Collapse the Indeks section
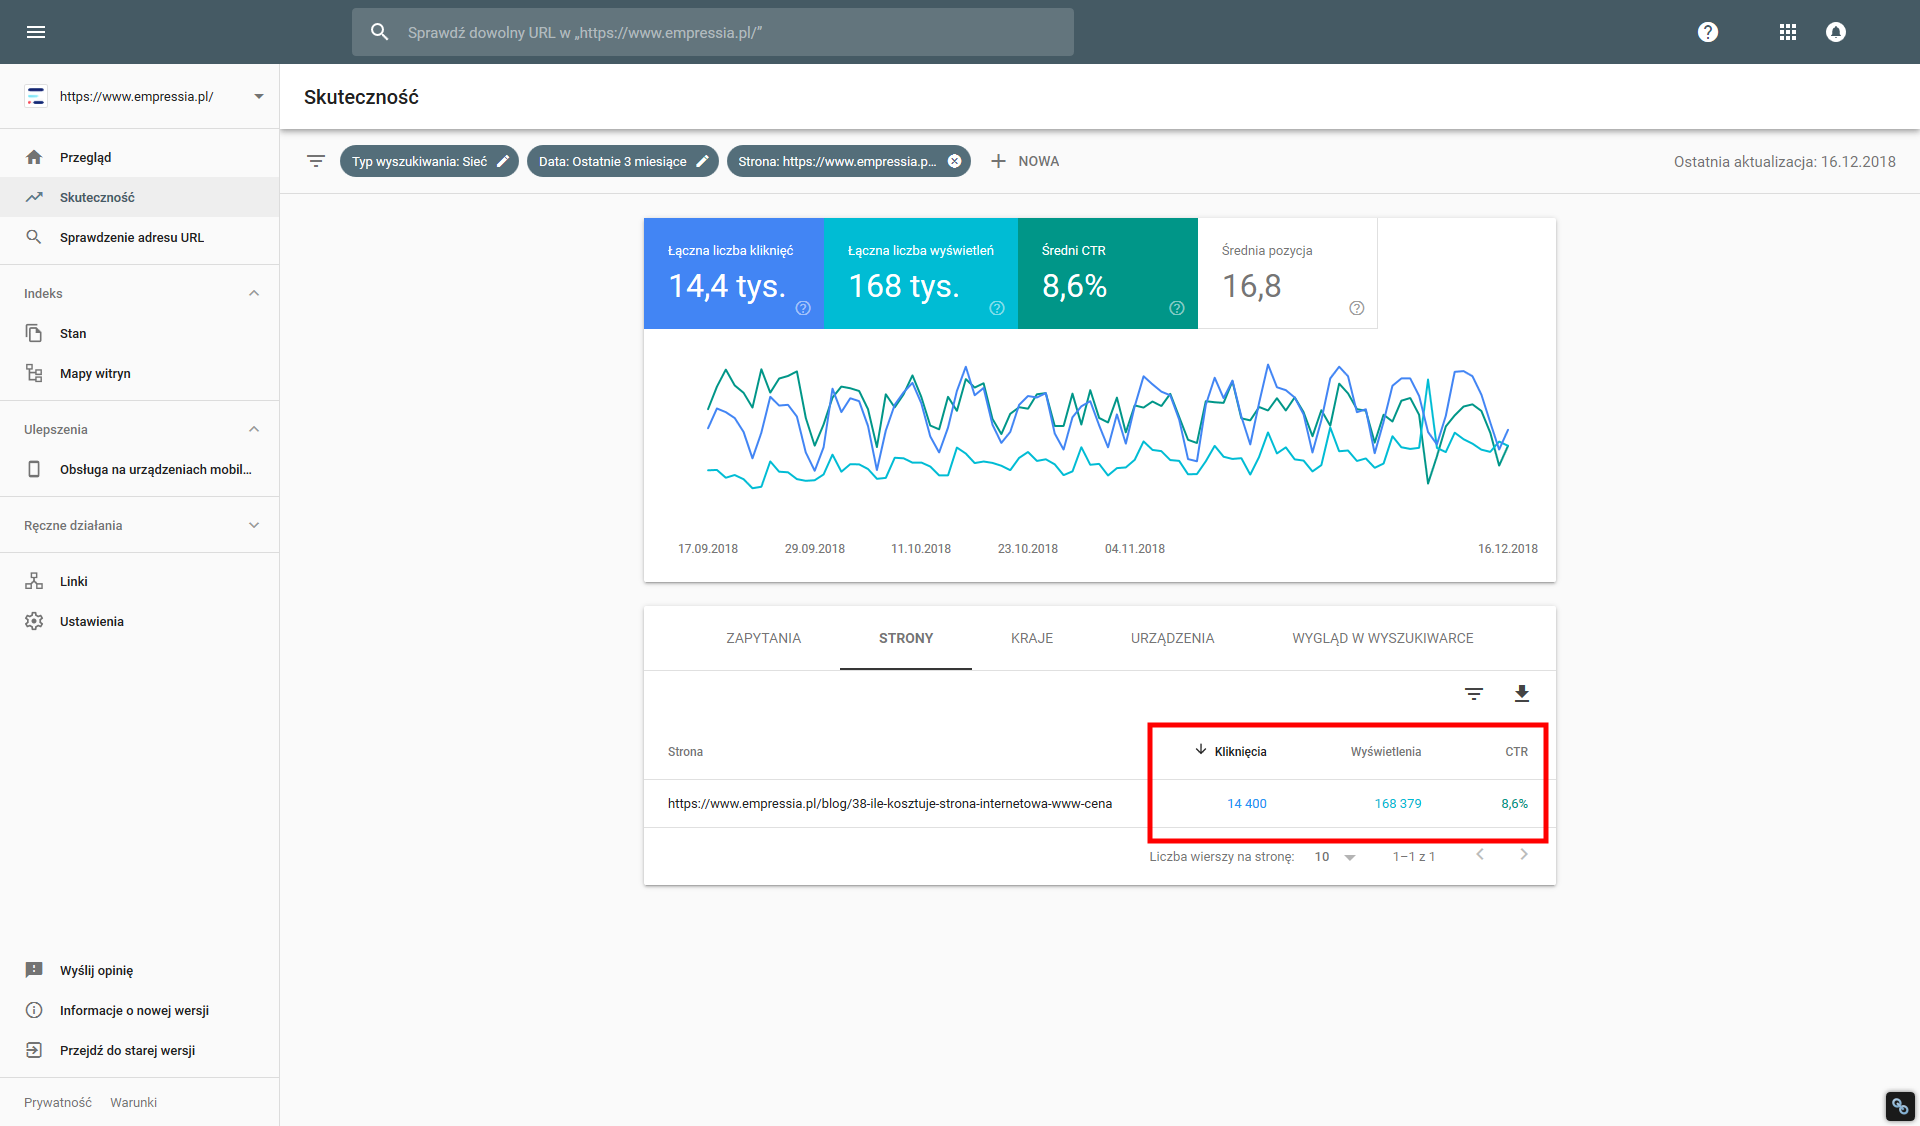 point(254,293)
